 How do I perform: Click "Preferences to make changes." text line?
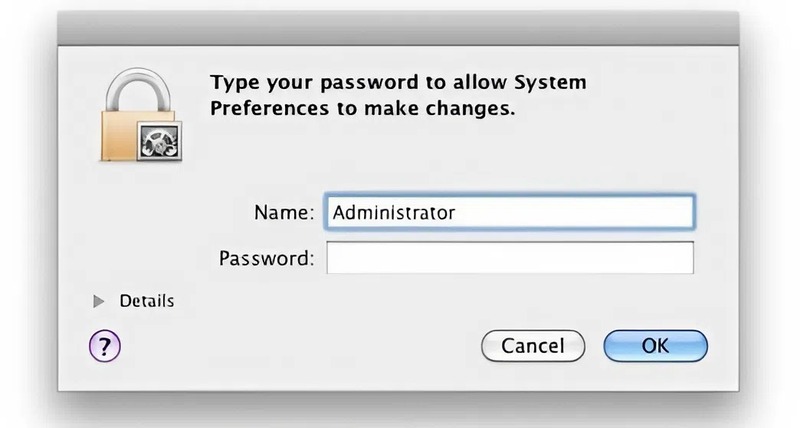[362, 108]
